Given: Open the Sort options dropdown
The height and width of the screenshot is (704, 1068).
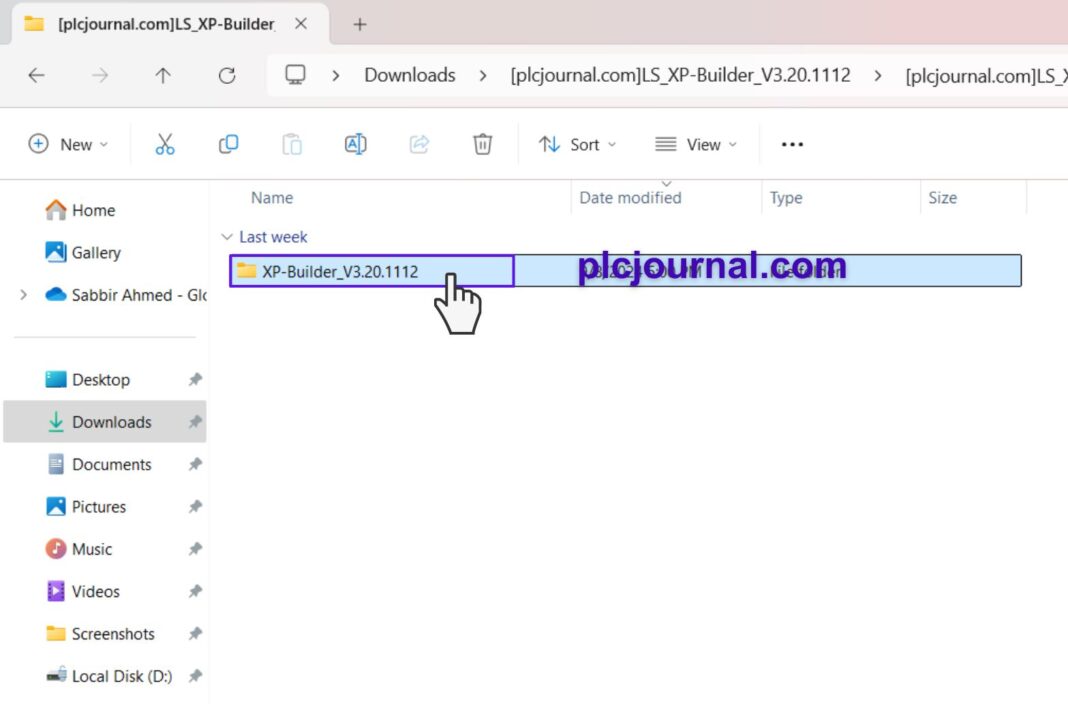Looking at the screenshot, I should pyautogui.click(x=578, y=144).
